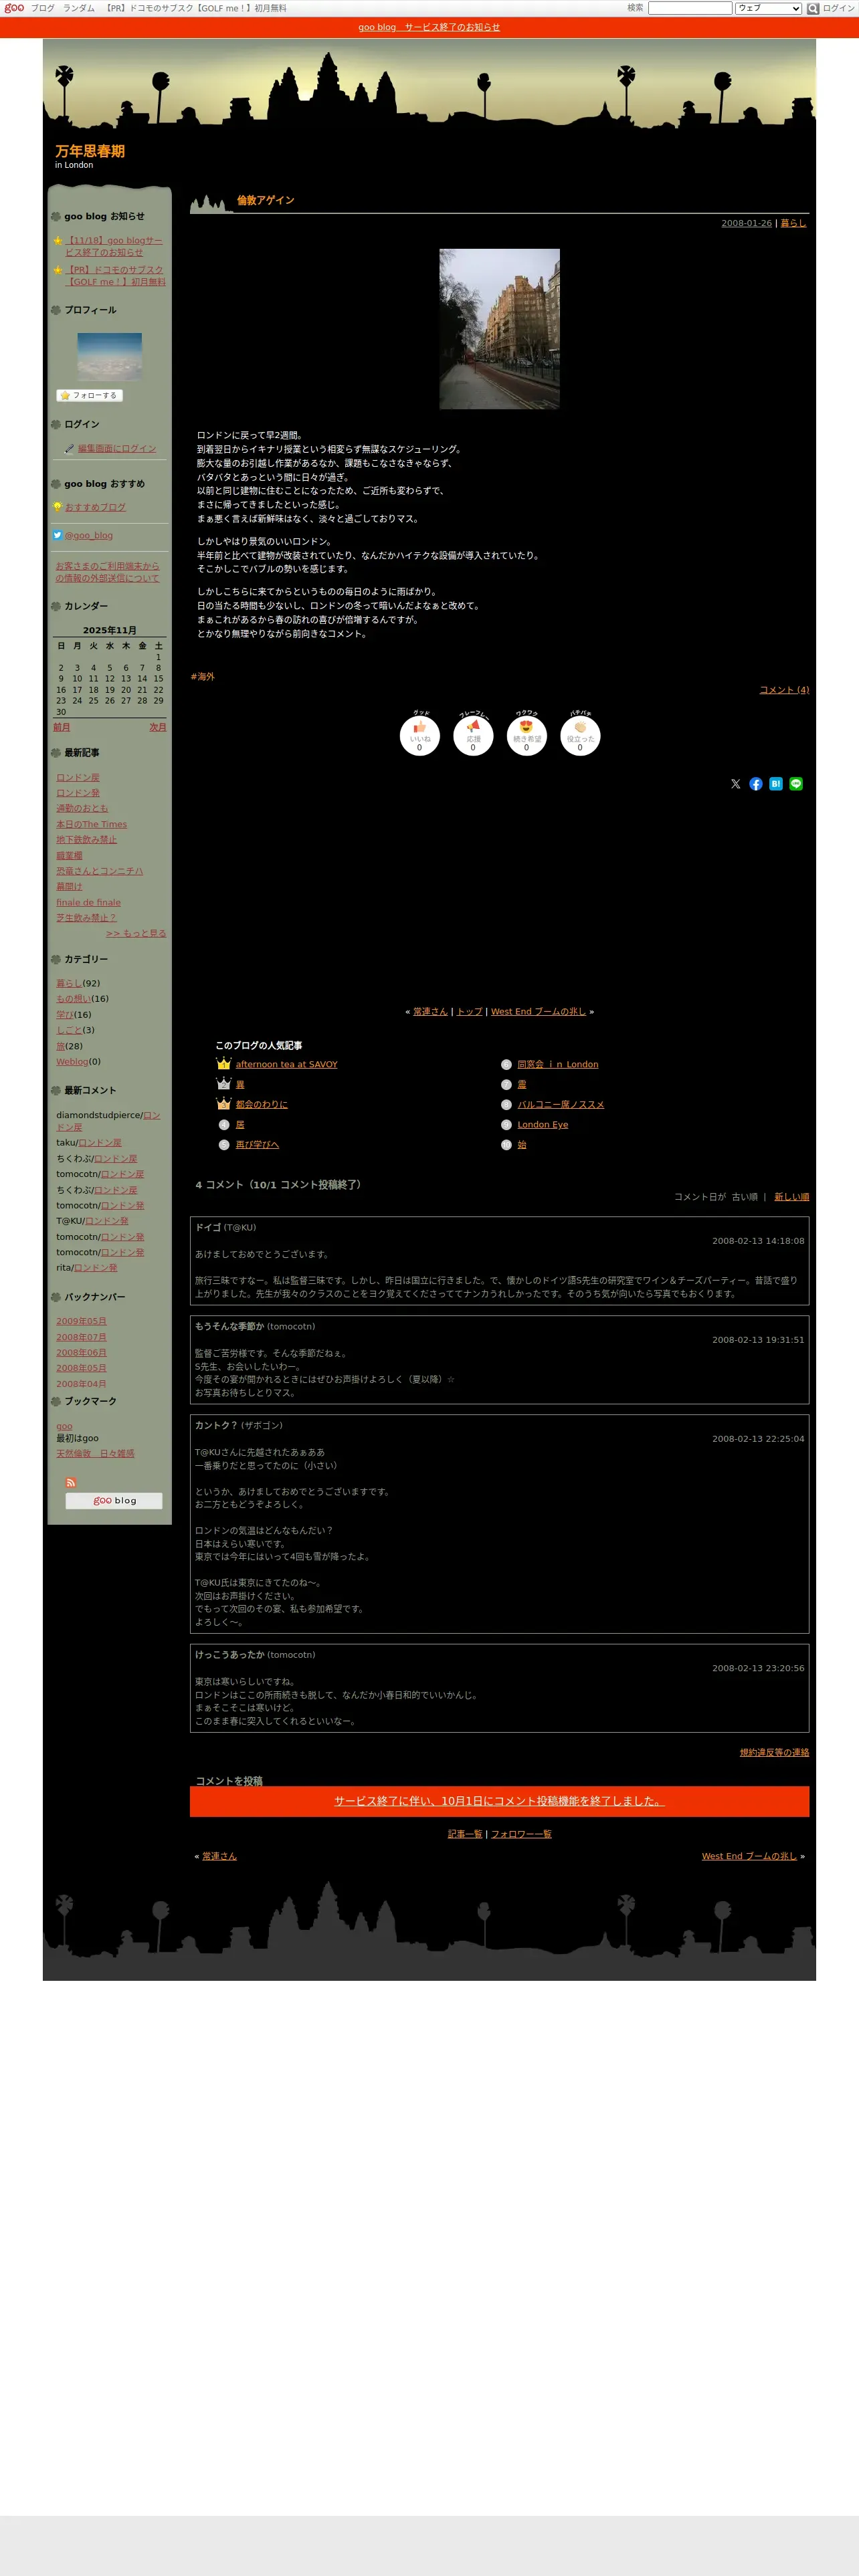
Task: Open 【PR】ドコモのサブスク link in the top bar
Action: [x=196, y=8]
